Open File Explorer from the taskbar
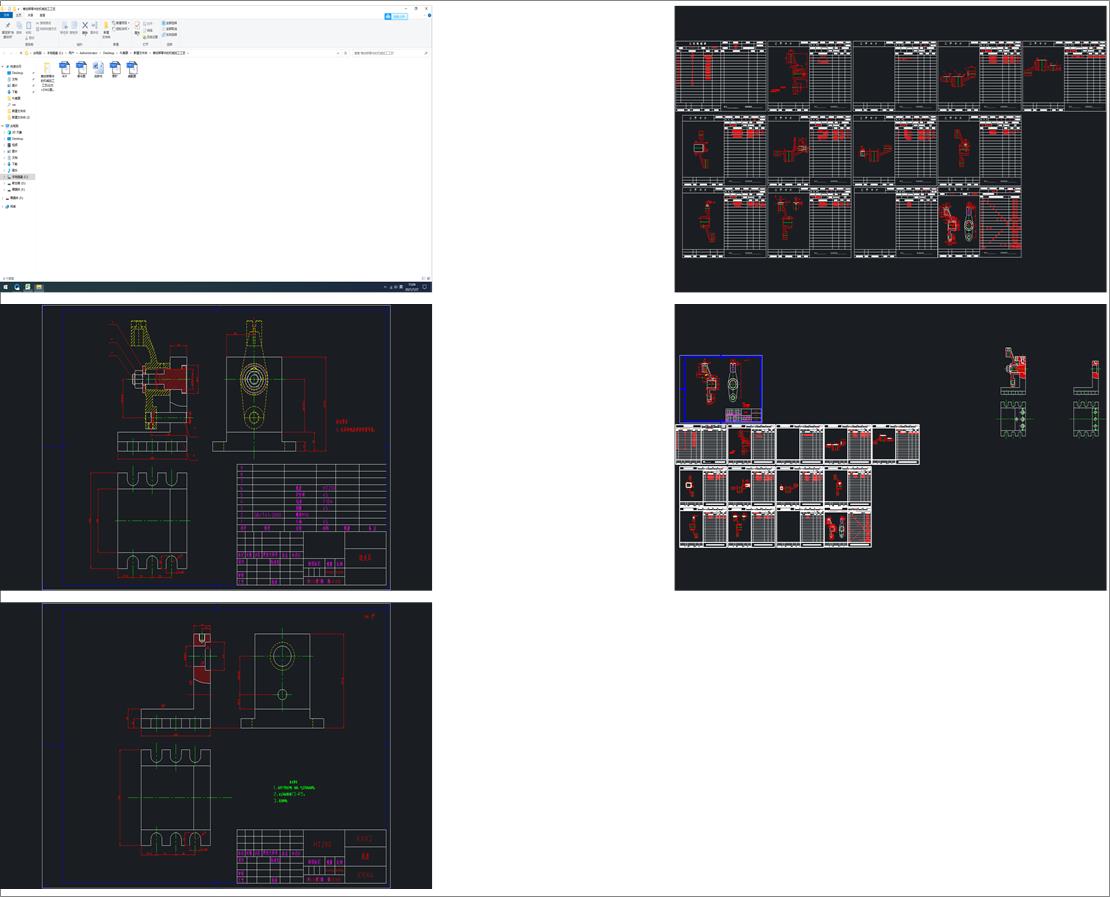The width and height of the screenshot is (1110, 897). pos(38,287)
